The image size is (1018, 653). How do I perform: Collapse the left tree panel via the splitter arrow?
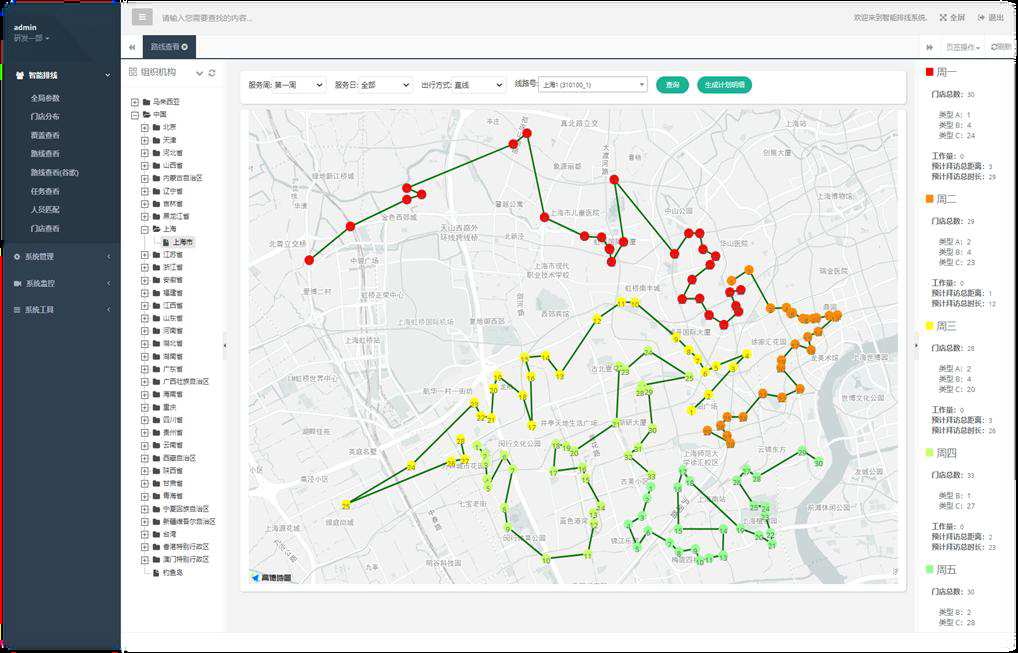225,344
